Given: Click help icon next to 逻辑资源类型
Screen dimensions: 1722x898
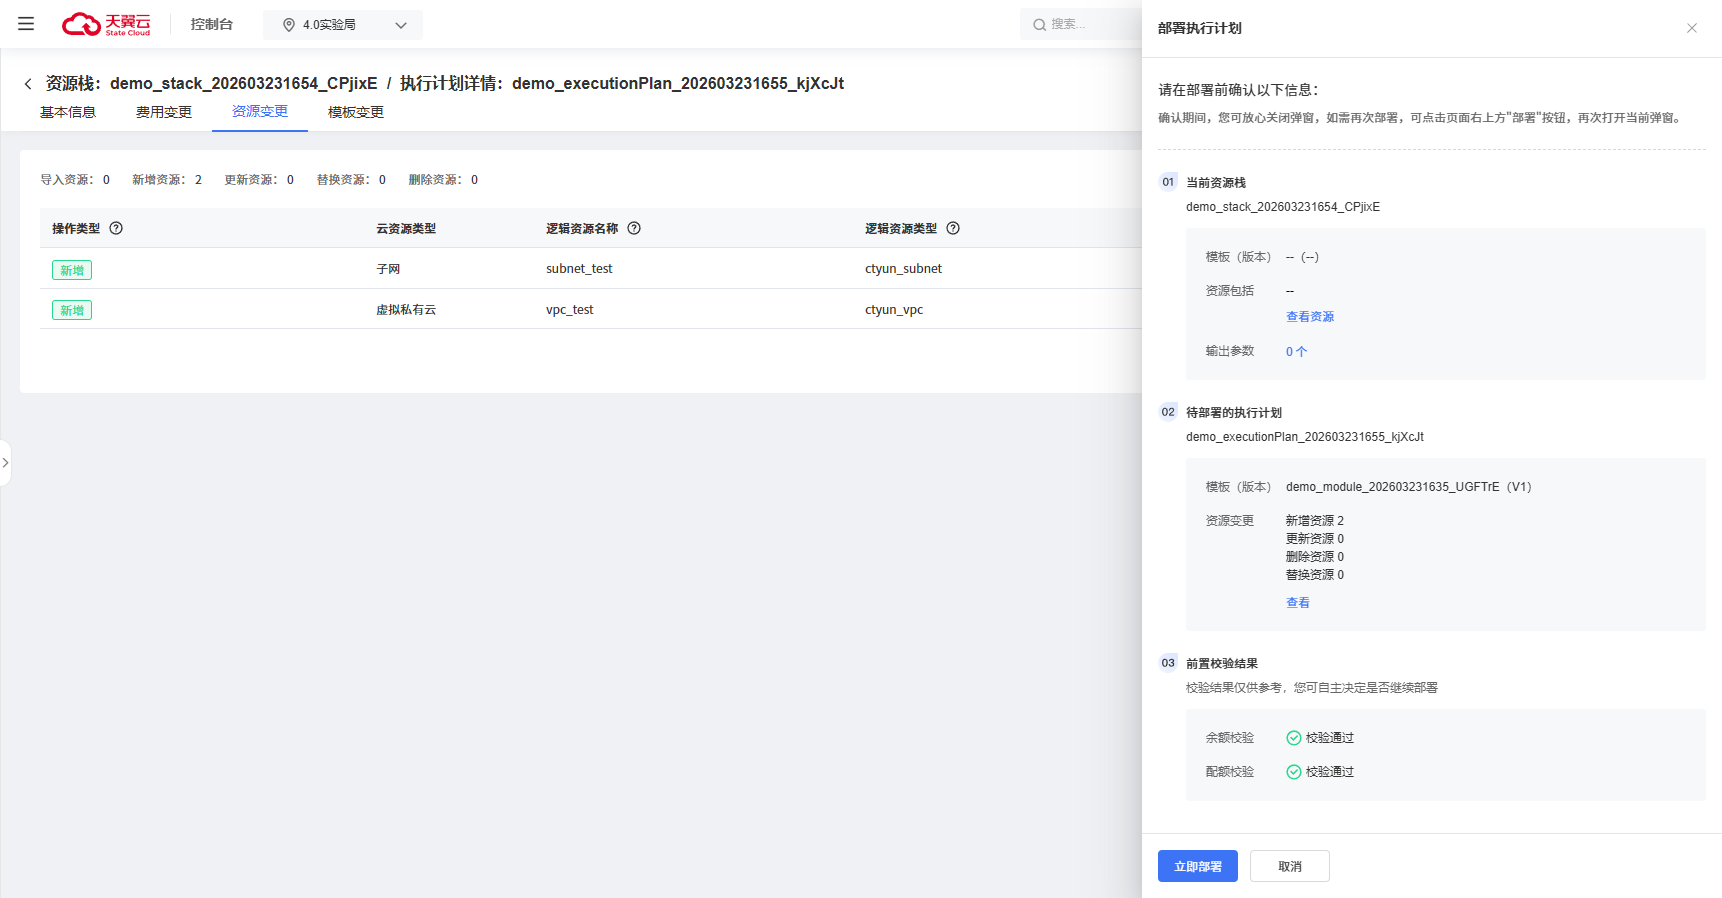Looking at the screenshot, I should click(x=953, y=228).
